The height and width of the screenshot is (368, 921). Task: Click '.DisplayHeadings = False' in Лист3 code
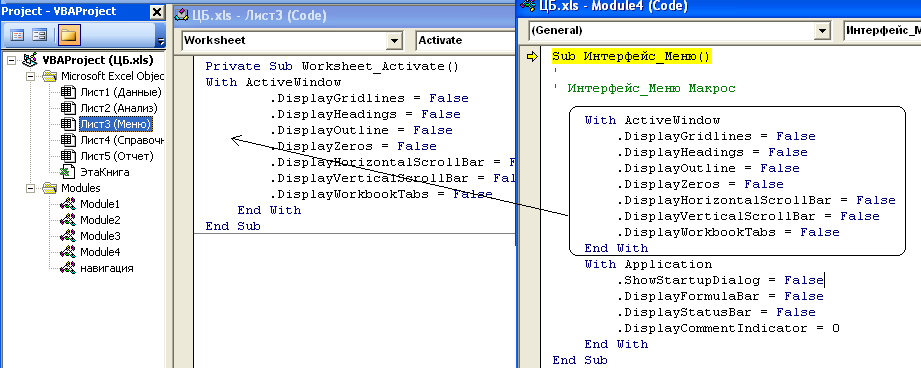point(365,114)
